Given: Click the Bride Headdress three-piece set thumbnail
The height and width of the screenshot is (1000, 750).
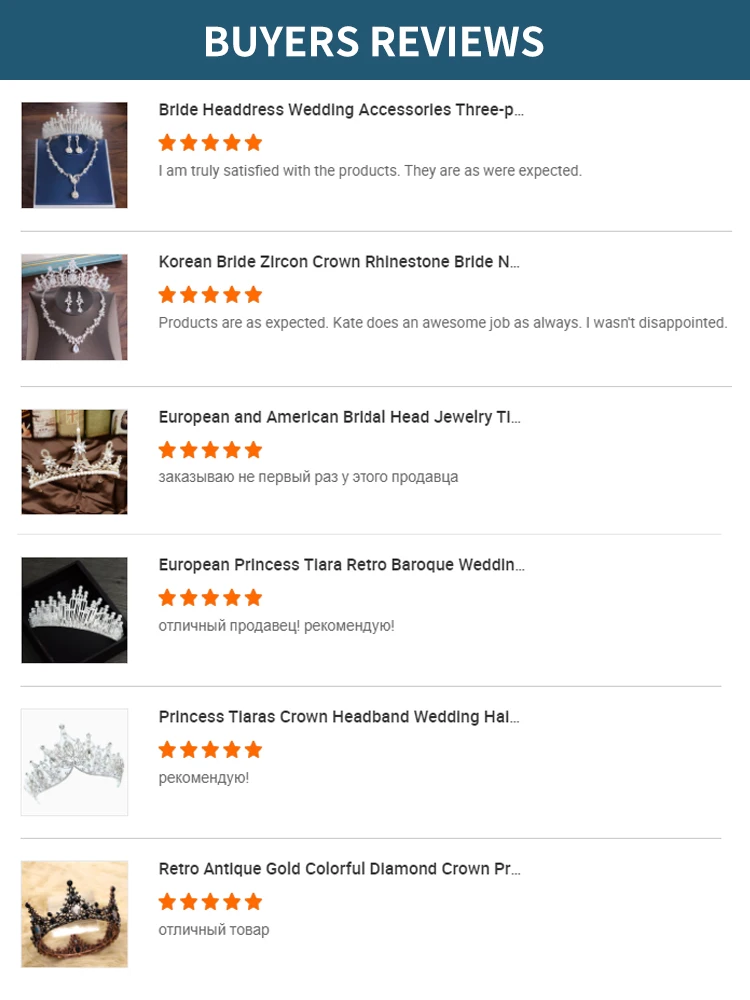Looking at the screenshot, I should click(x=74, y=155).
